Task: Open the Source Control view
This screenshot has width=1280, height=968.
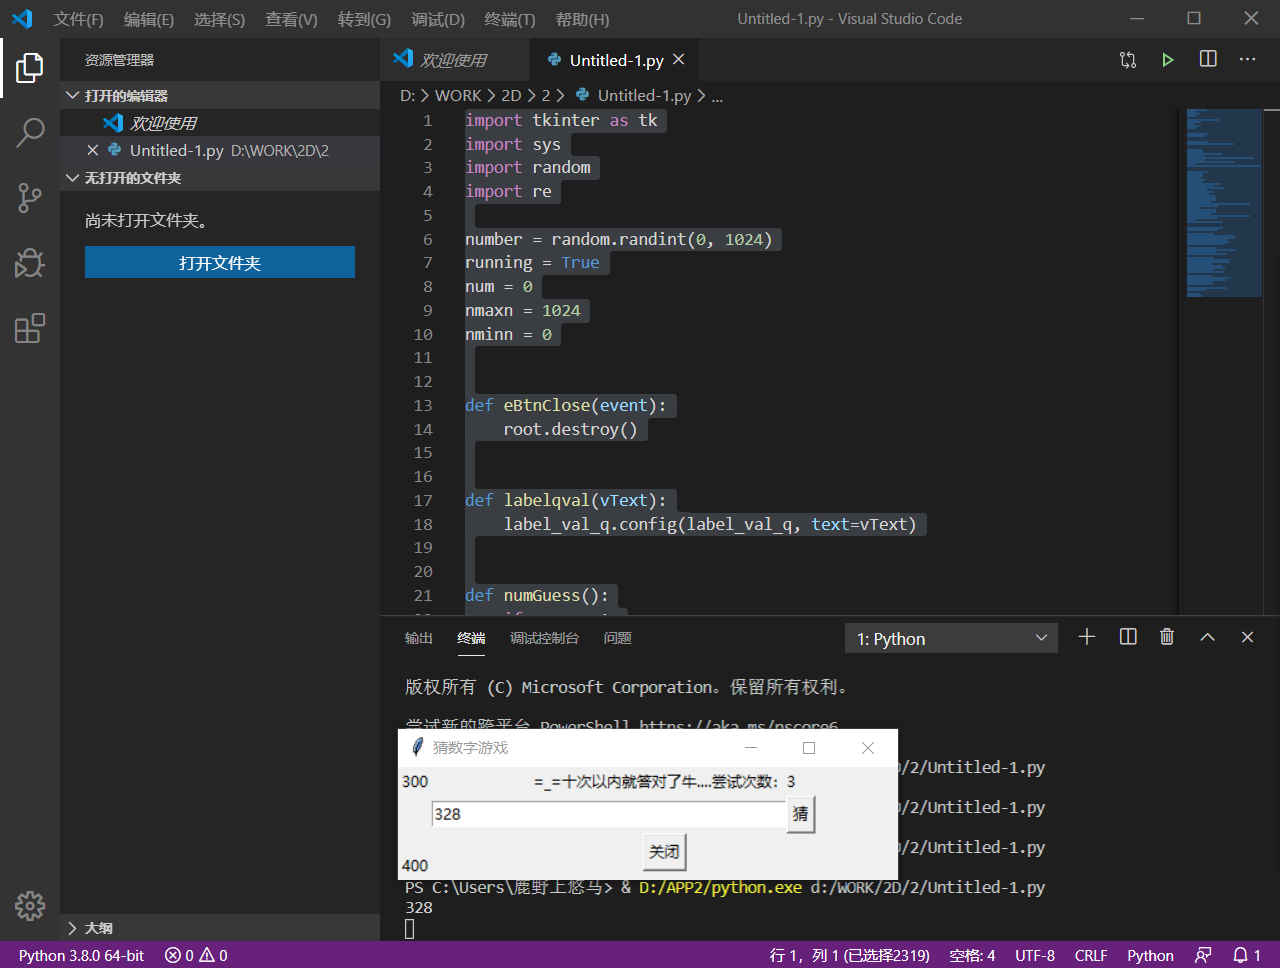Action: point(30,197)
